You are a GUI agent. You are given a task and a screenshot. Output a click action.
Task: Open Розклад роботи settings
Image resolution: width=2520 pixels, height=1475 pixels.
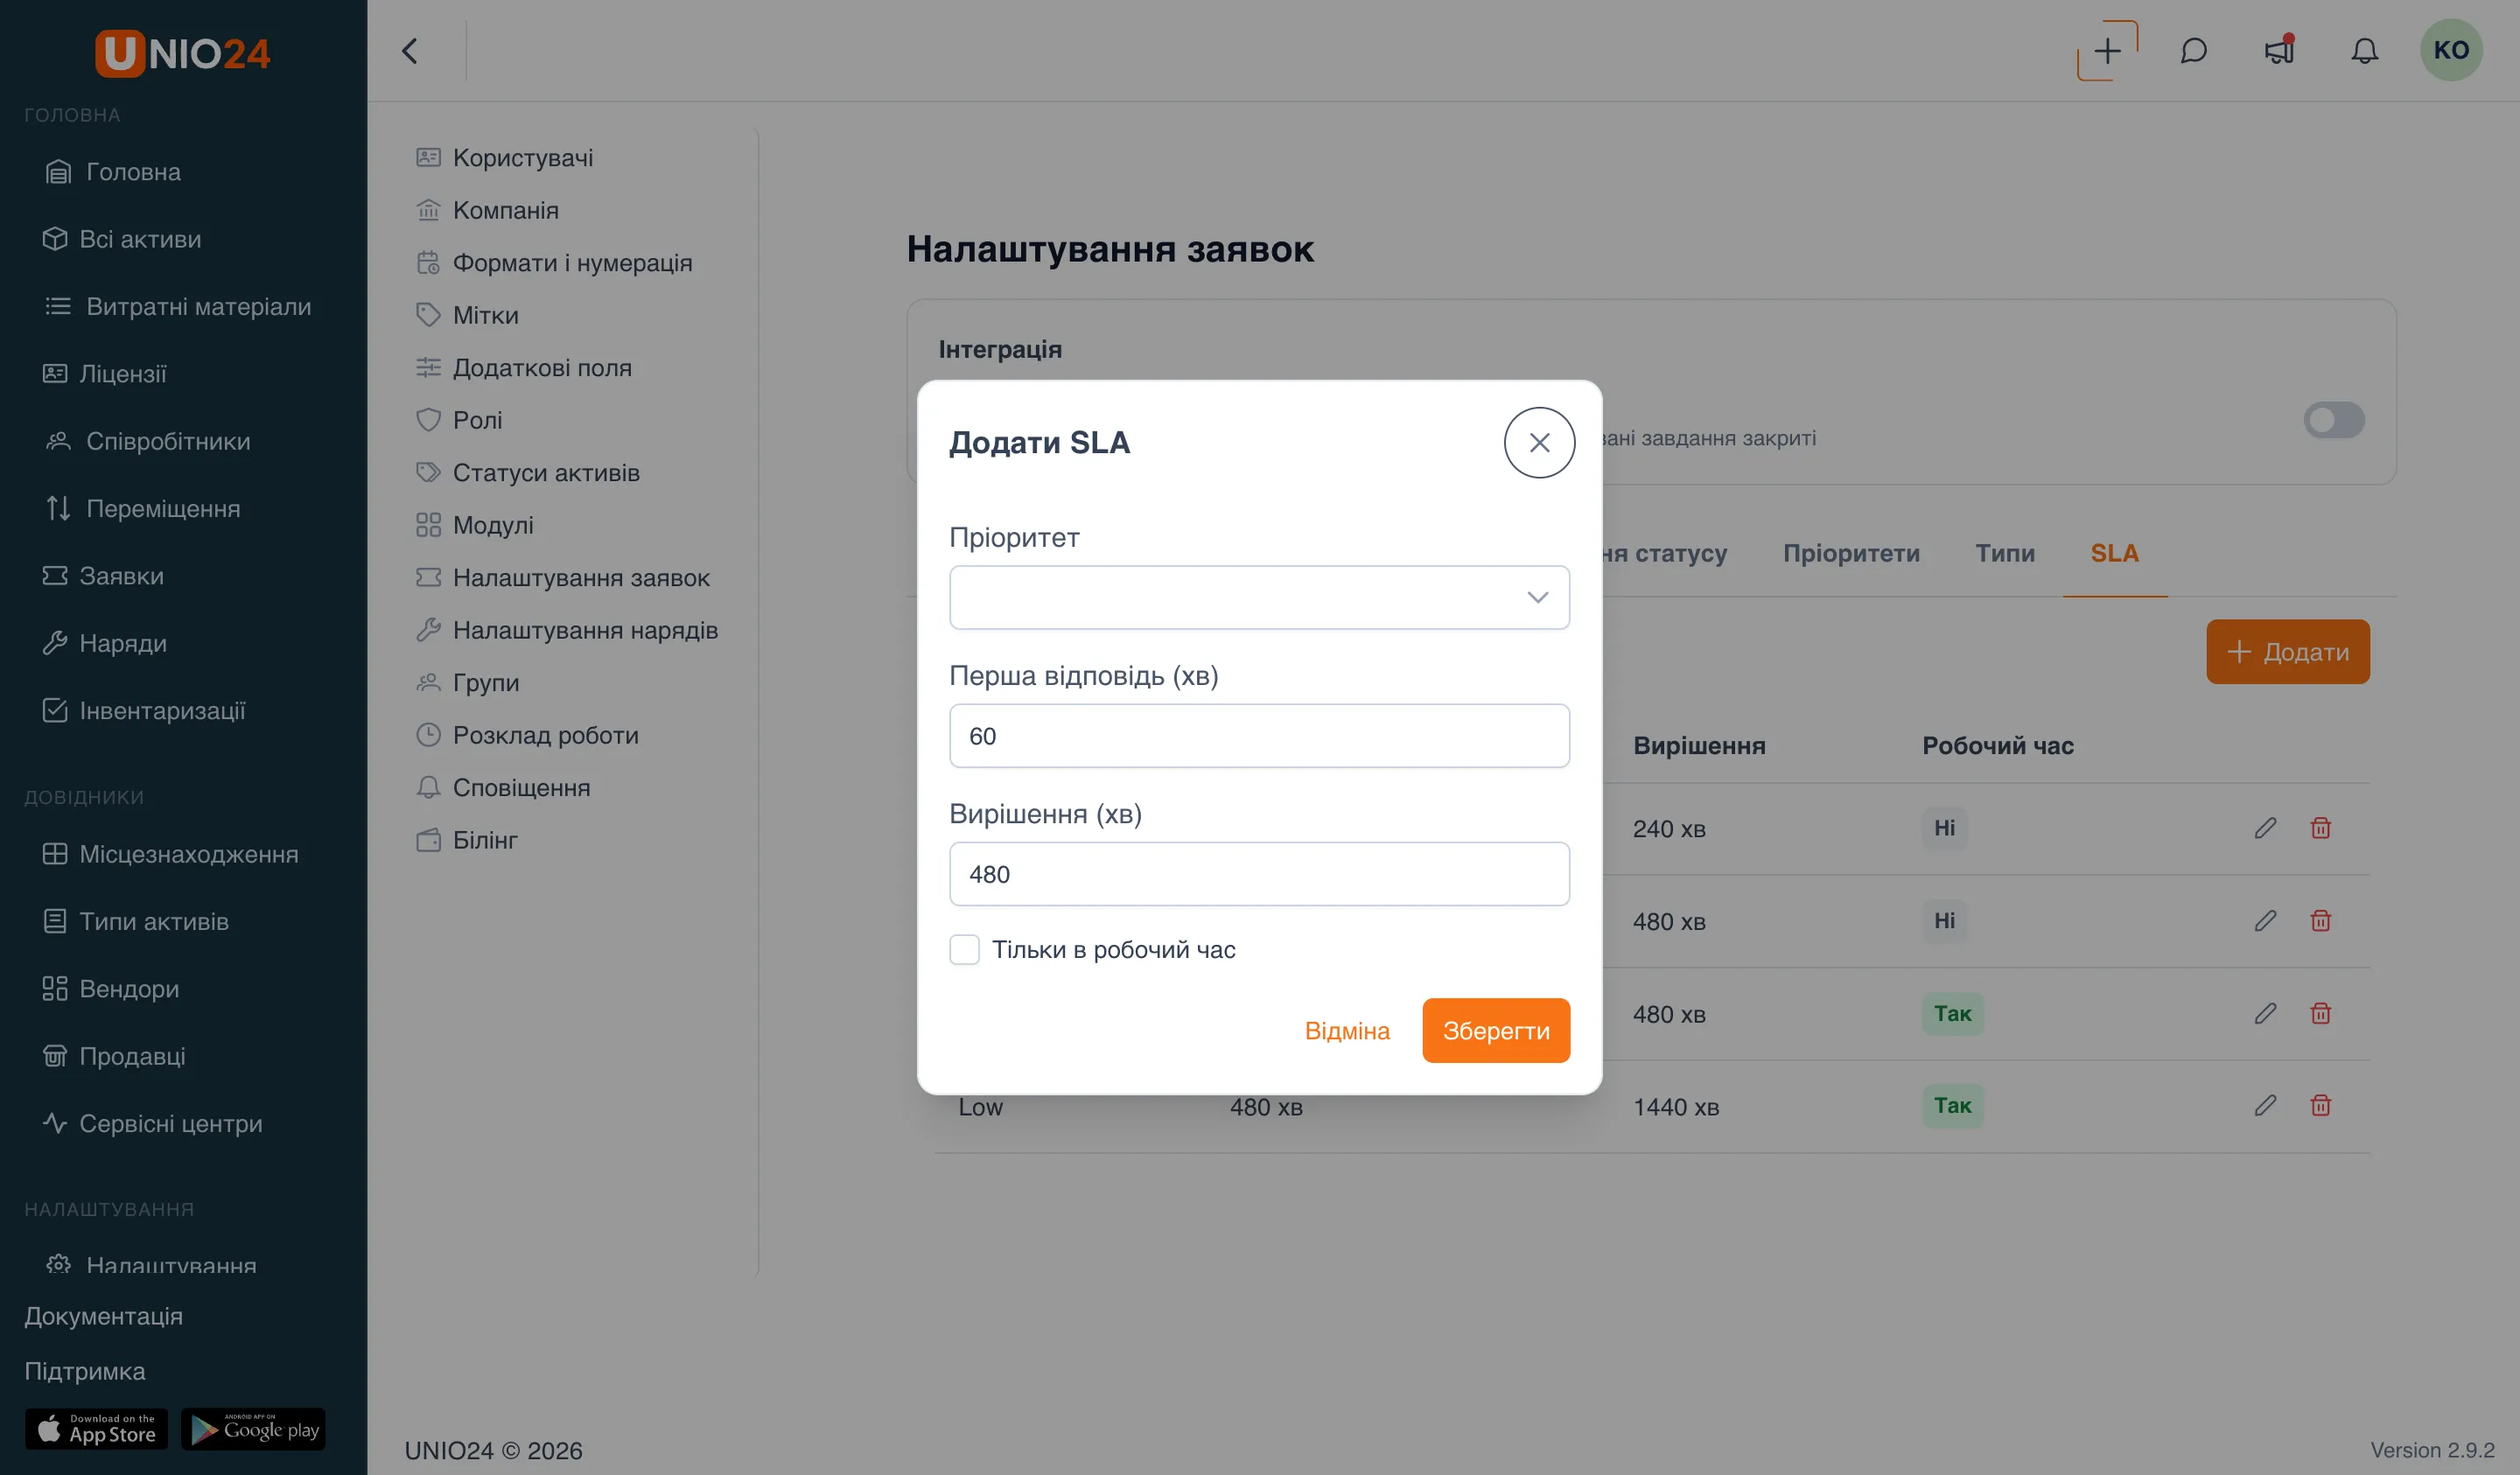pyautogui.click(x=527, y=735)
